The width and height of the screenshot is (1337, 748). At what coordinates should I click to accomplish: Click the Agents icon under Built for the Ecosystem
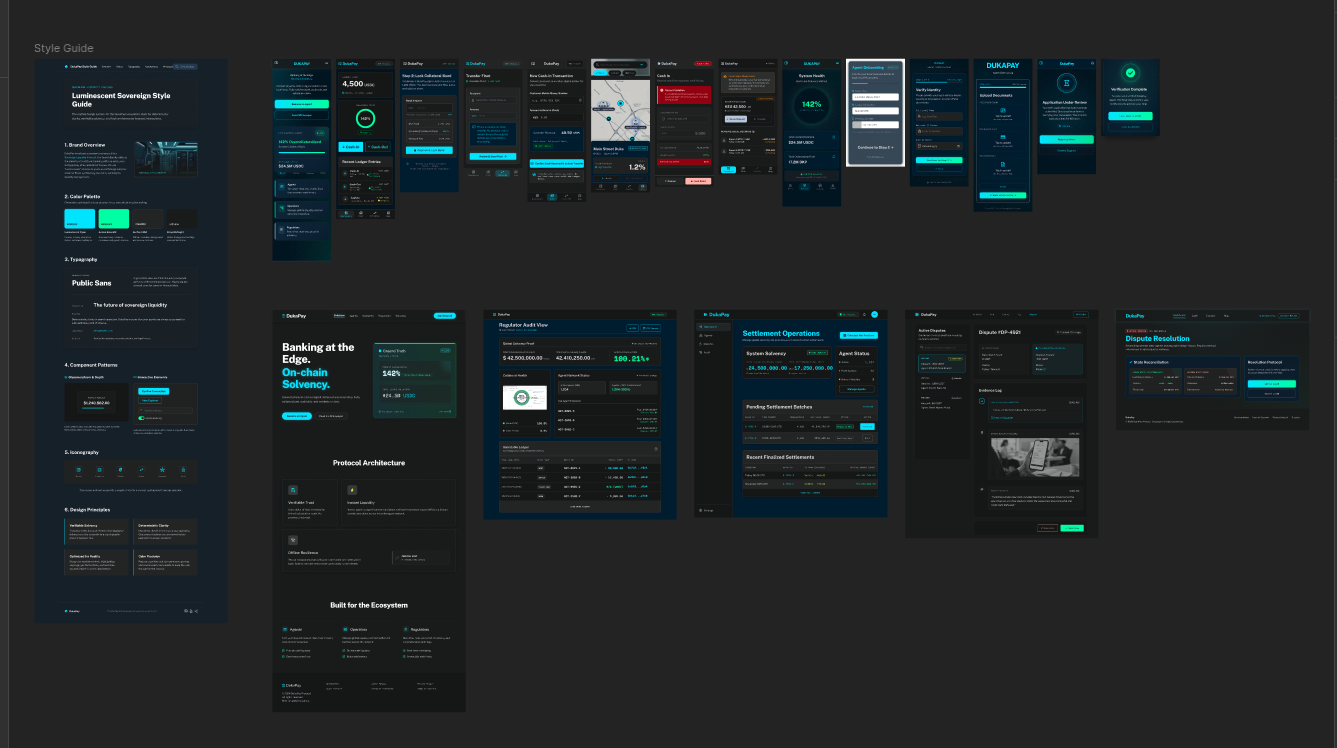[286, 629]
